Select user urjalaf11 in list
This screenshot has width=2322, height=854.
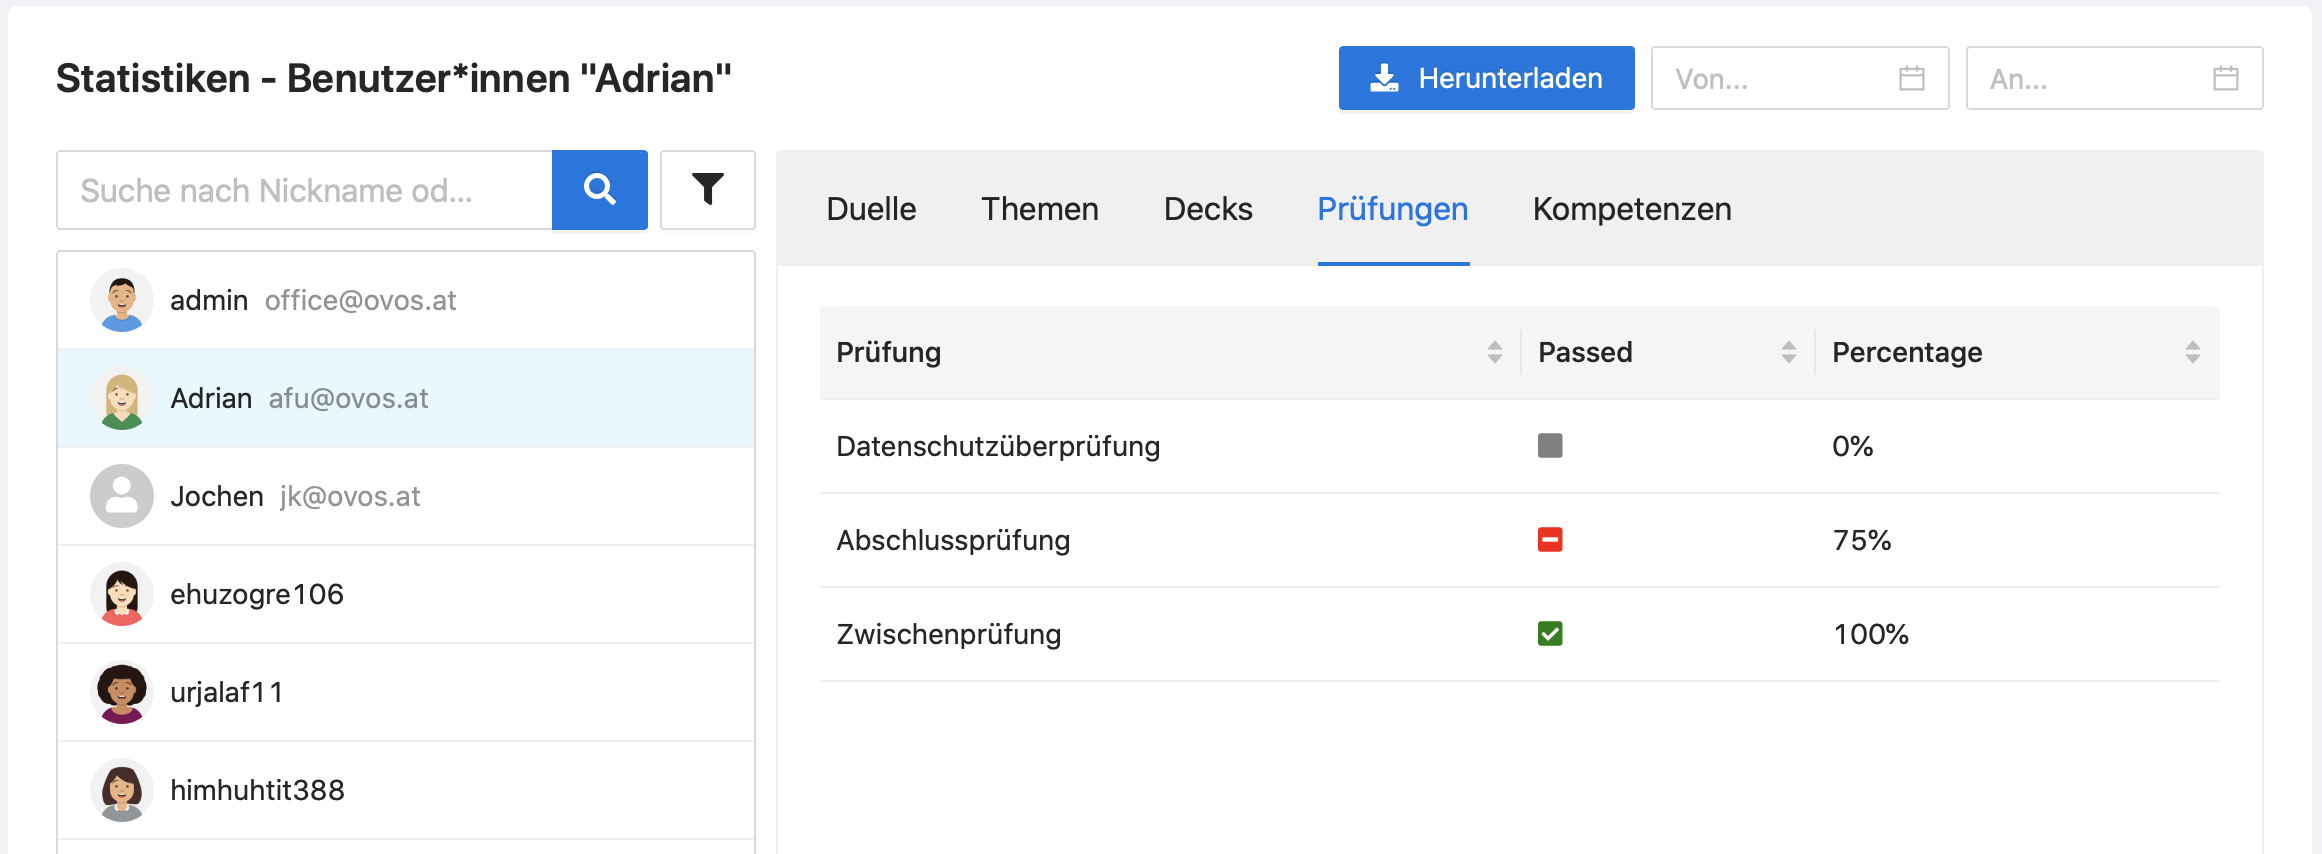click(406, 692)
